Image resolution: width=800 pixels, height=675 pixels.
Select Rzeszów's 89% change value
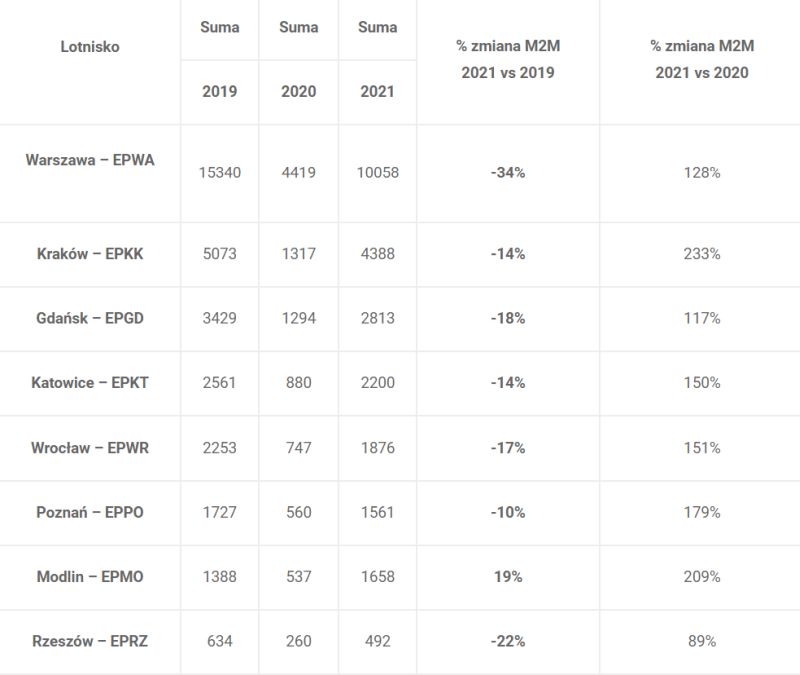coord(702,641)
